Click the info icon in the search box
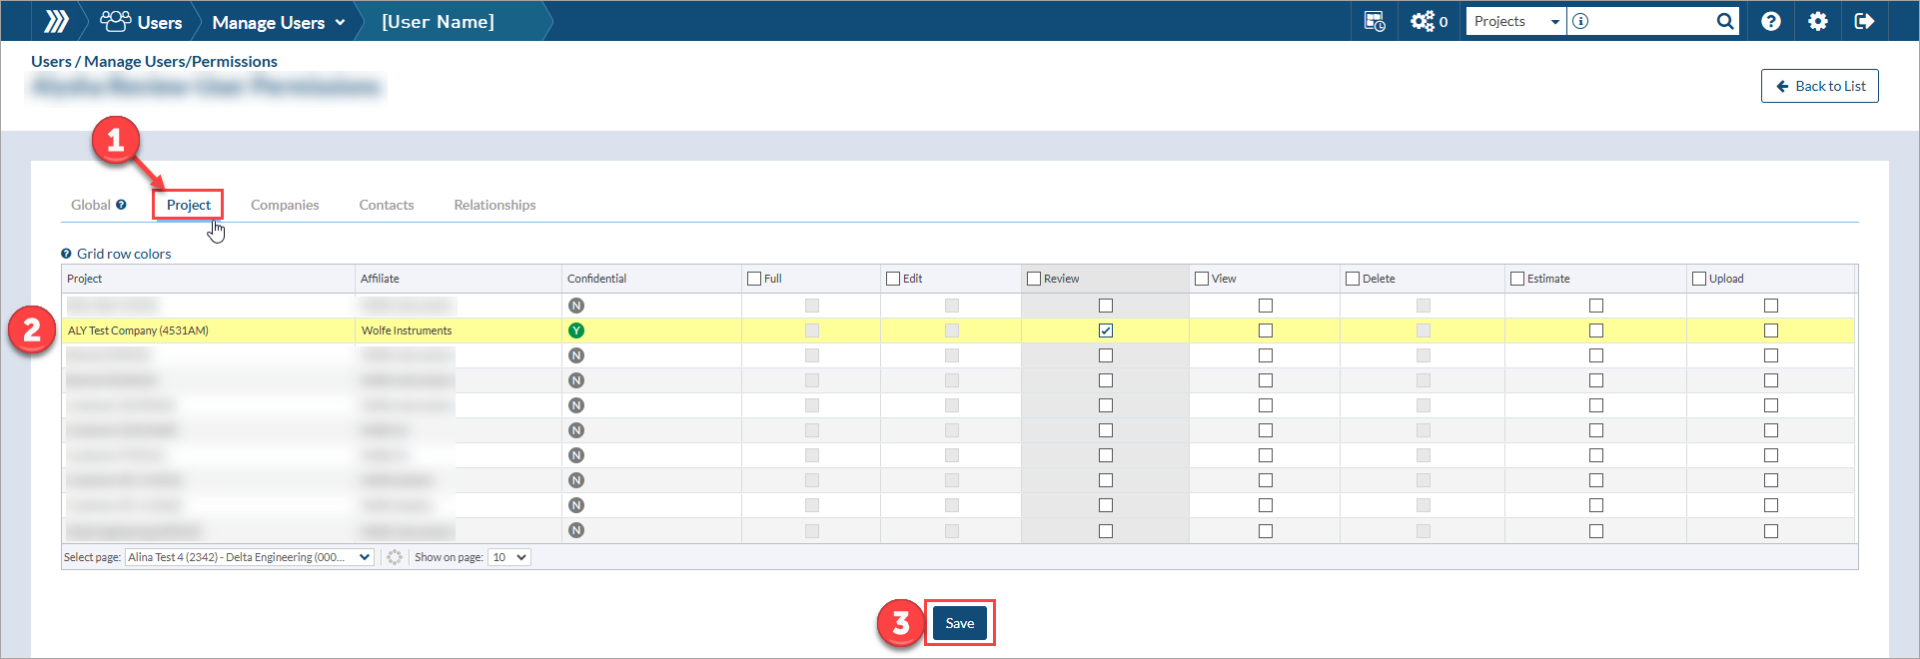Screen dimensions: 1920x659 (1580, 21)
